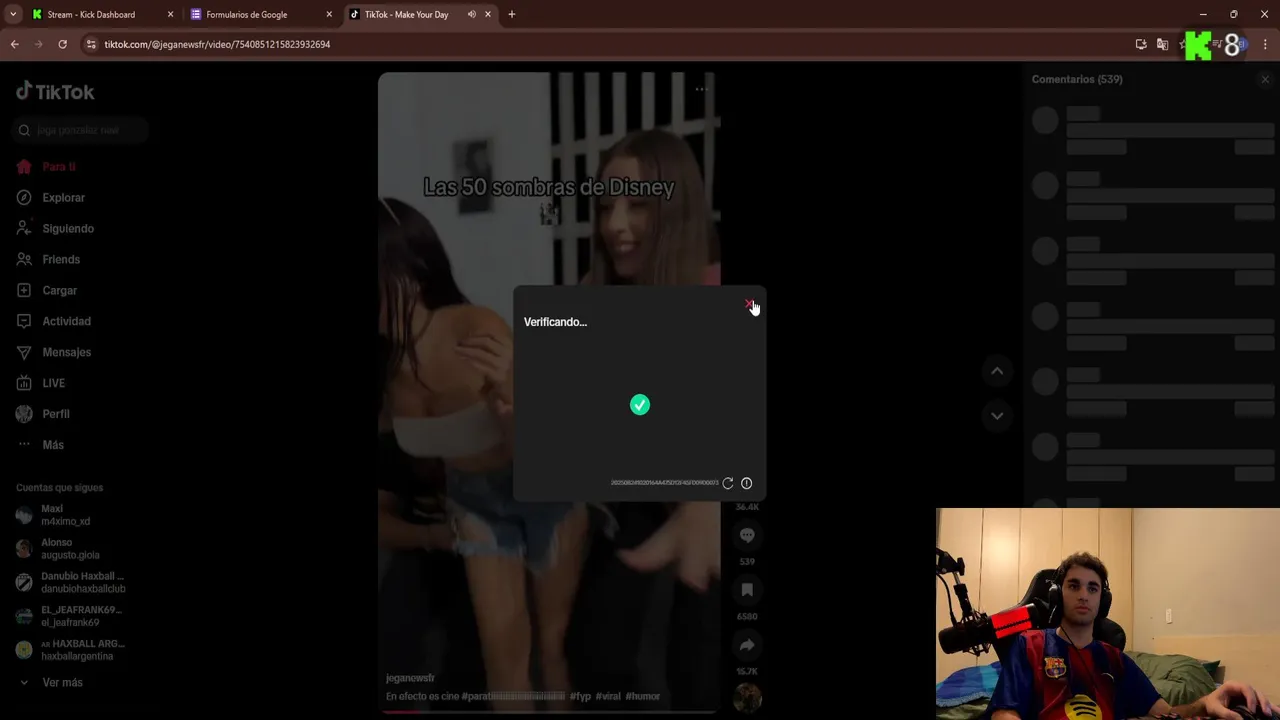Click the #humor hashtag

[x=642, y=696]
